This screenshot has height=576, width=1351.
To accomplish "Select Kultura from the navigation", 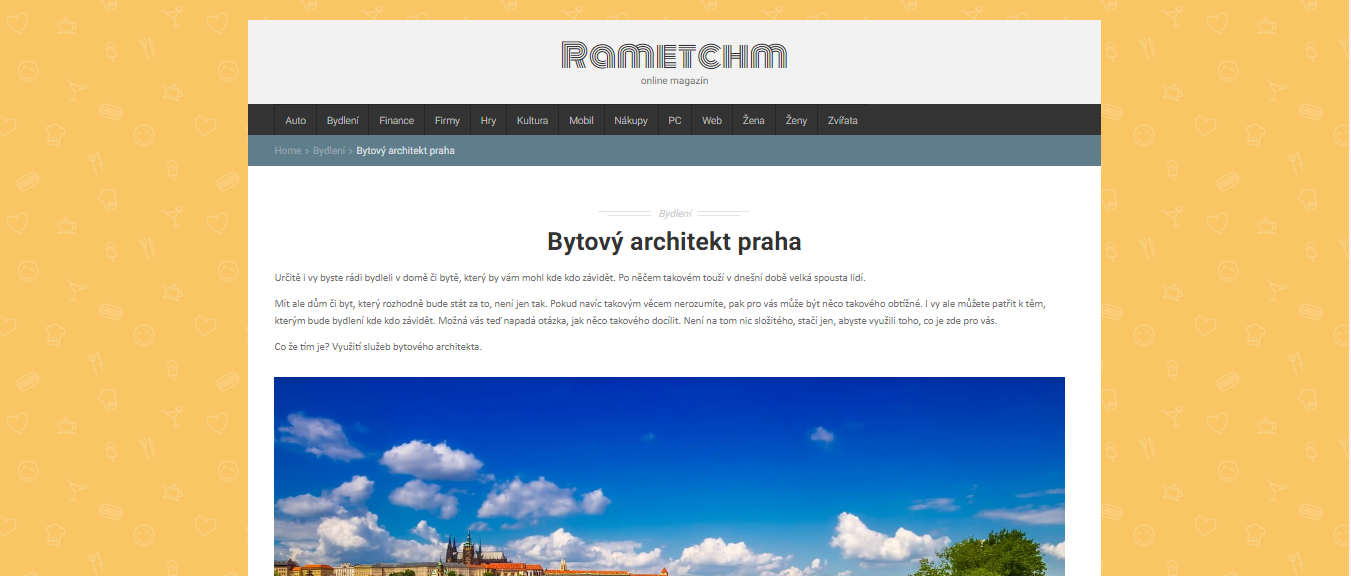I will click(x=532, y=120).
